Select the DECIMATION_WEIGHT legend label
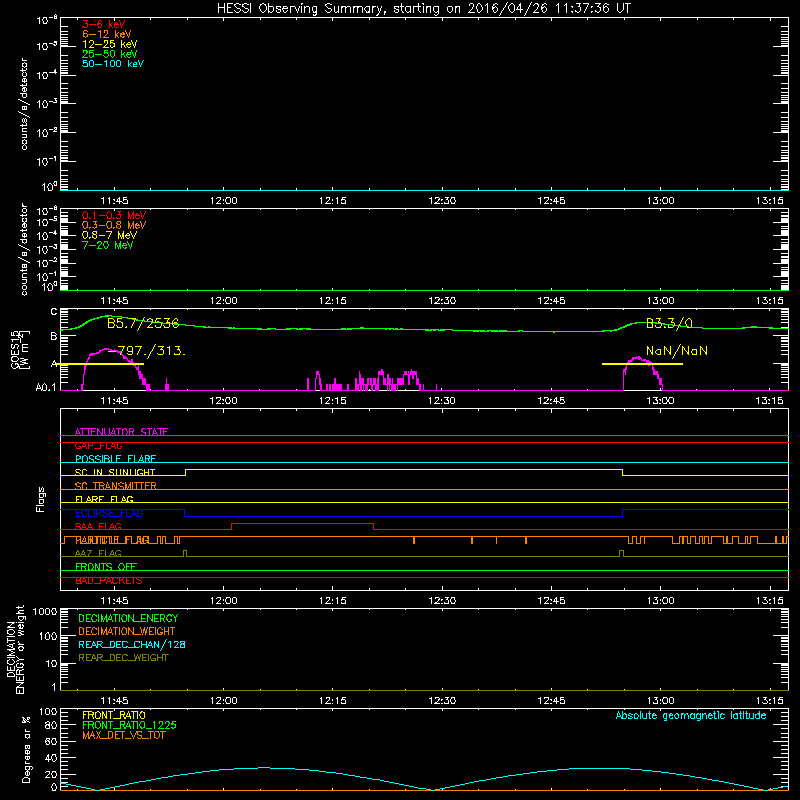800x800 pixels. pyautogui.click(x=127, y=631)
